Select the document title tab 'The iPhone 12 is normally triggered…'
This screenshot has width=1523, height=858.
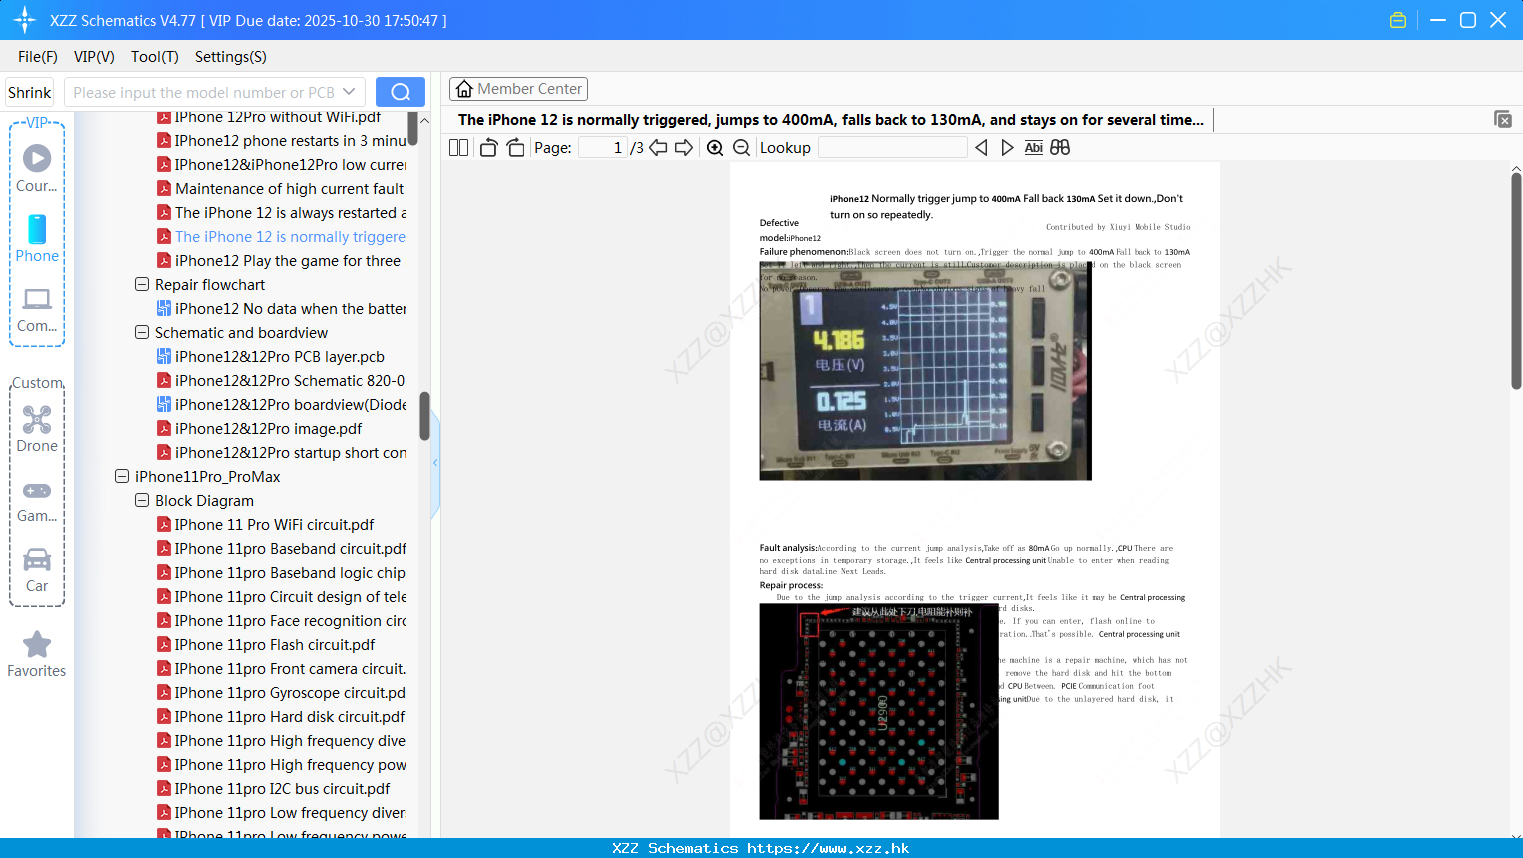[831, 119]
